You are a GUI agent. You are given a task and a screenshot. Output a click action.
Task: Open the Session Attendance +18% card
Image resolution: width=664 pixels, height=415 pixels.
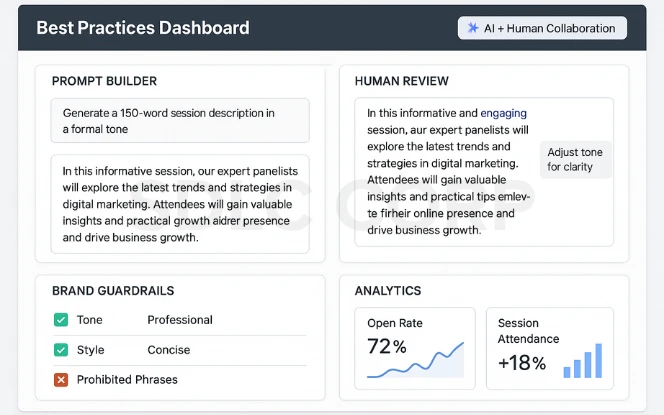click(x=550, y=349)
